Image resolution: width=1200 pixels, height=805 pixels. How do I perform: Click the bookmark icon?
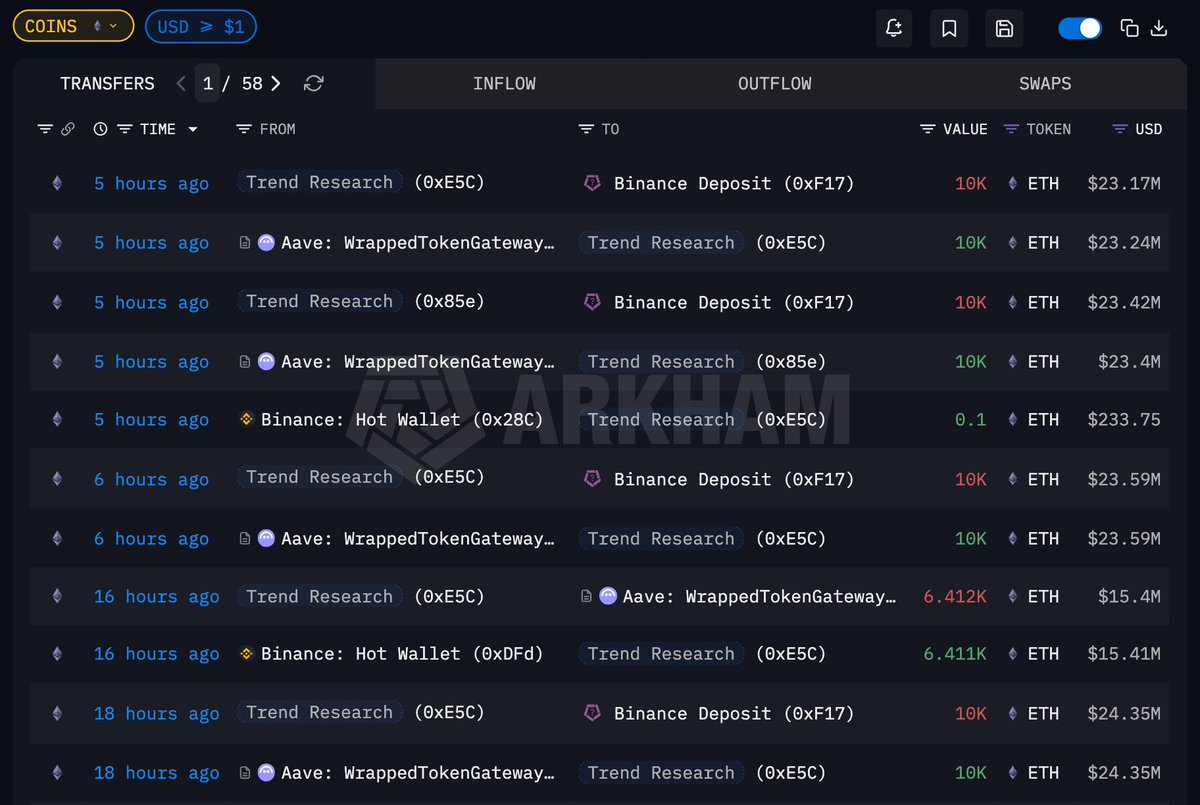pos(949,28)
